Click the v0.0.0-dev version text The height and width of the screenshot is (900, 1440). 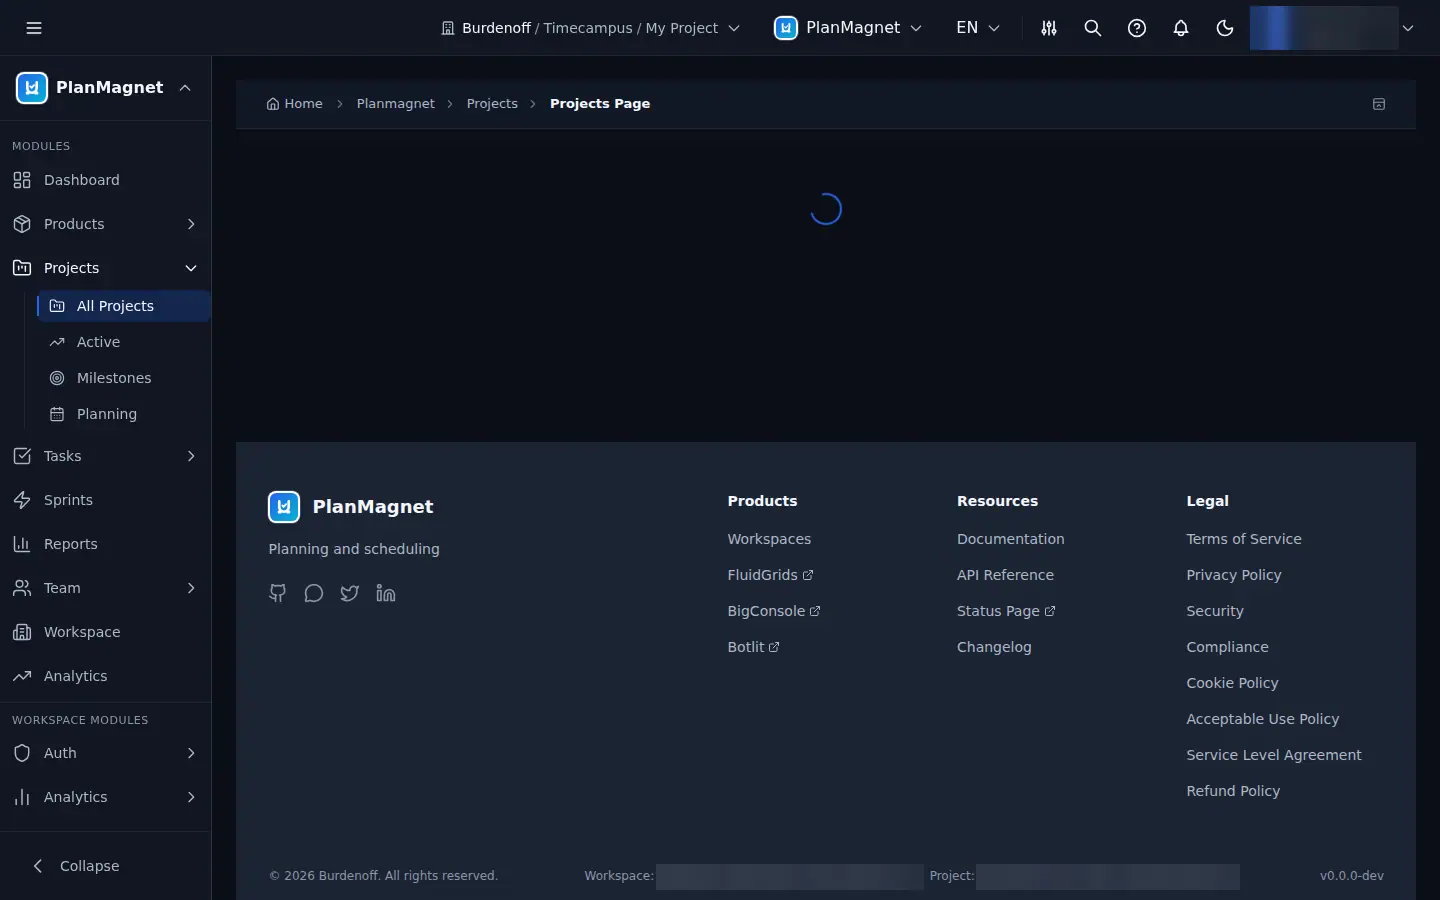pyautogui.click(x=1352, y=876)
